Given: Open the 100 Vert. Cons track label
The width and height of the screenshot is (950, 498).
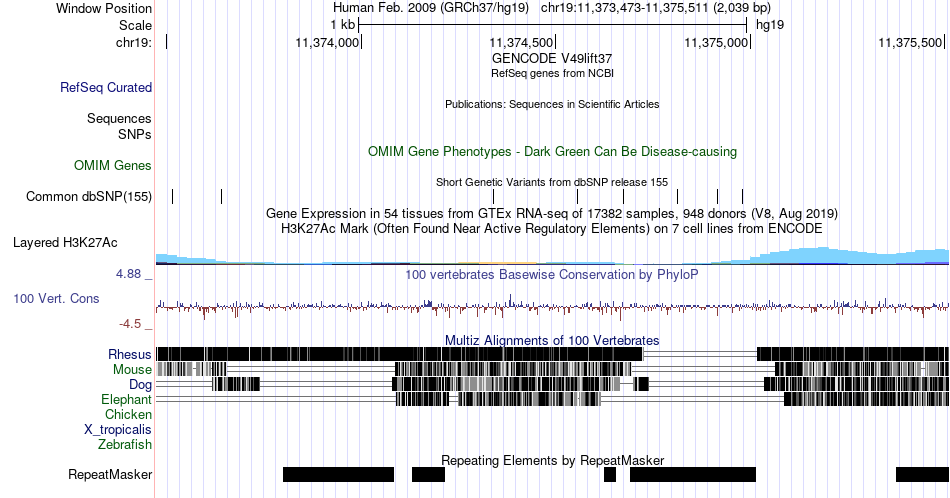Looking at the screenshot, I should coord(56,299).
